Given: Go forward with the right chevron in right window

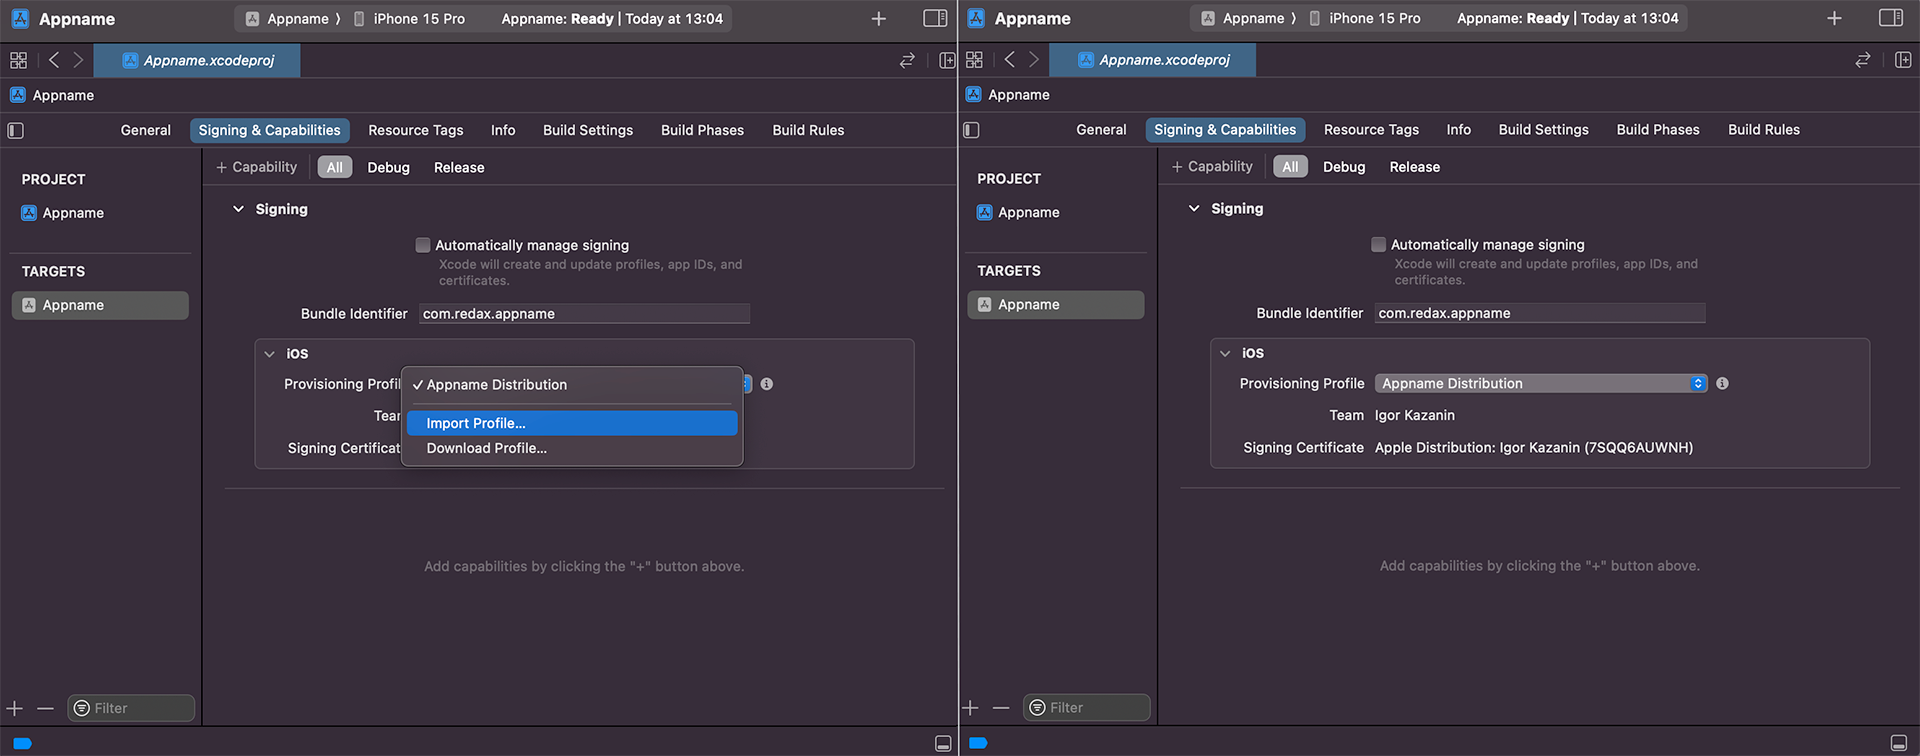Looking at the screenshot, I should pos(1034,60).
